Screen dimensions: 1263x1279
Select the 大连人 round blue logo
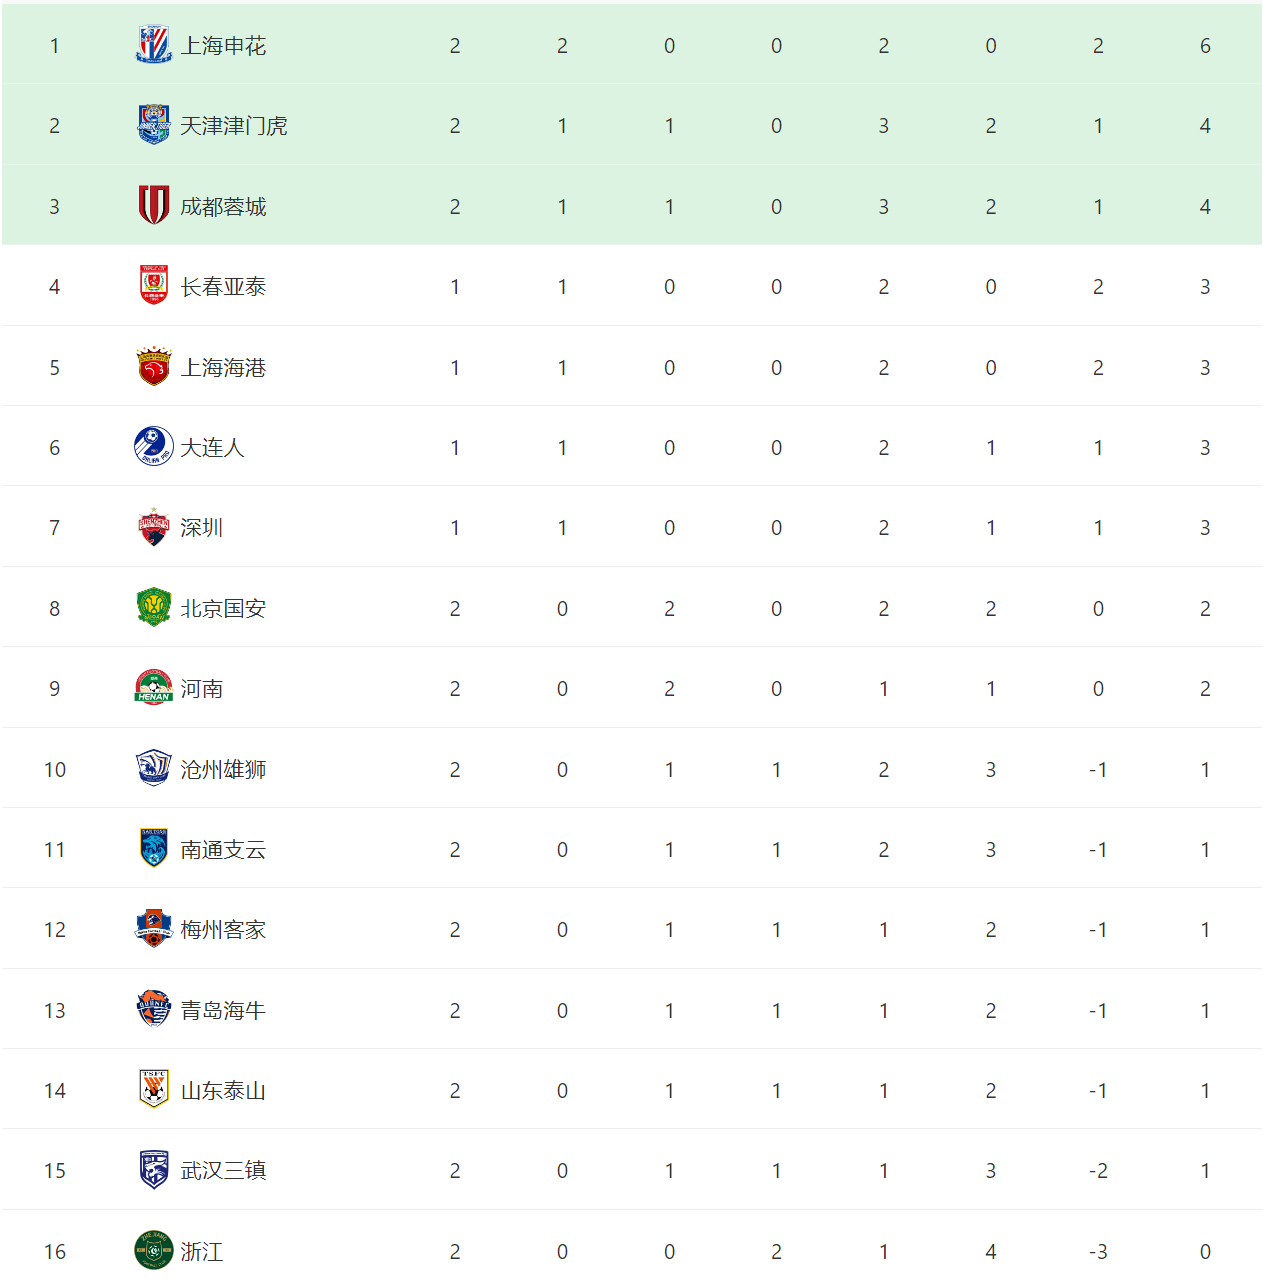pyautogui.click(x=154, y=447)
